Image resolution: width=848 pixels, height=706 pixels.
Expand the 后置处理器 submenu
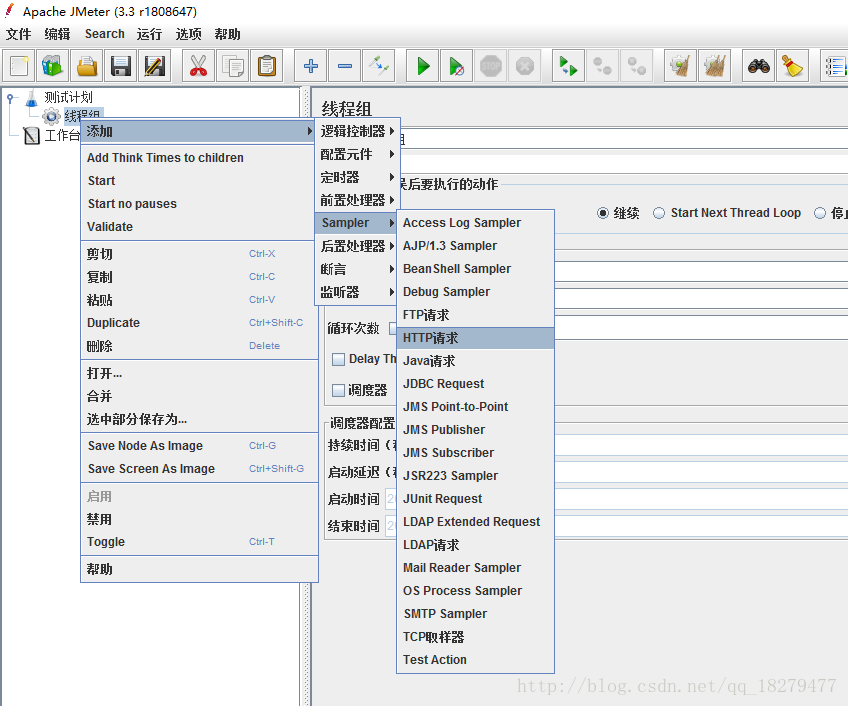click(357, 246)
